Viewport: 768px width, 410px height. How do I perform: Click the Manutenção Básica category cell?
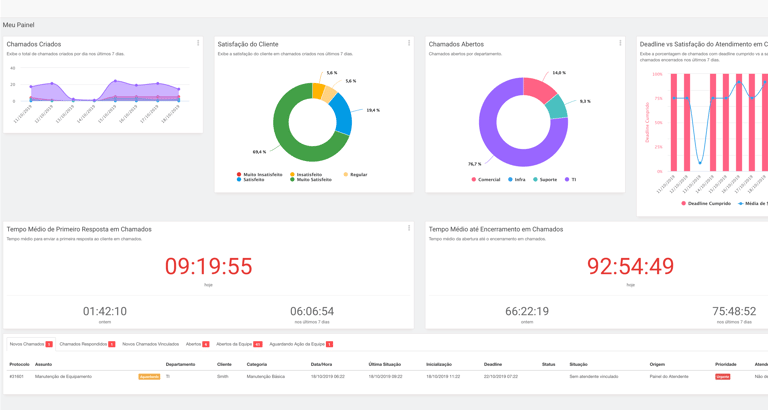[x=265, y=377]
